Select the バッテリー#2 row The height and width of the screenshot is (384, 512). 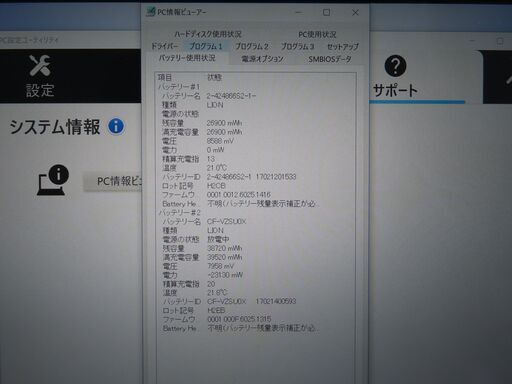pyautogui.click(x=179, y=212)
